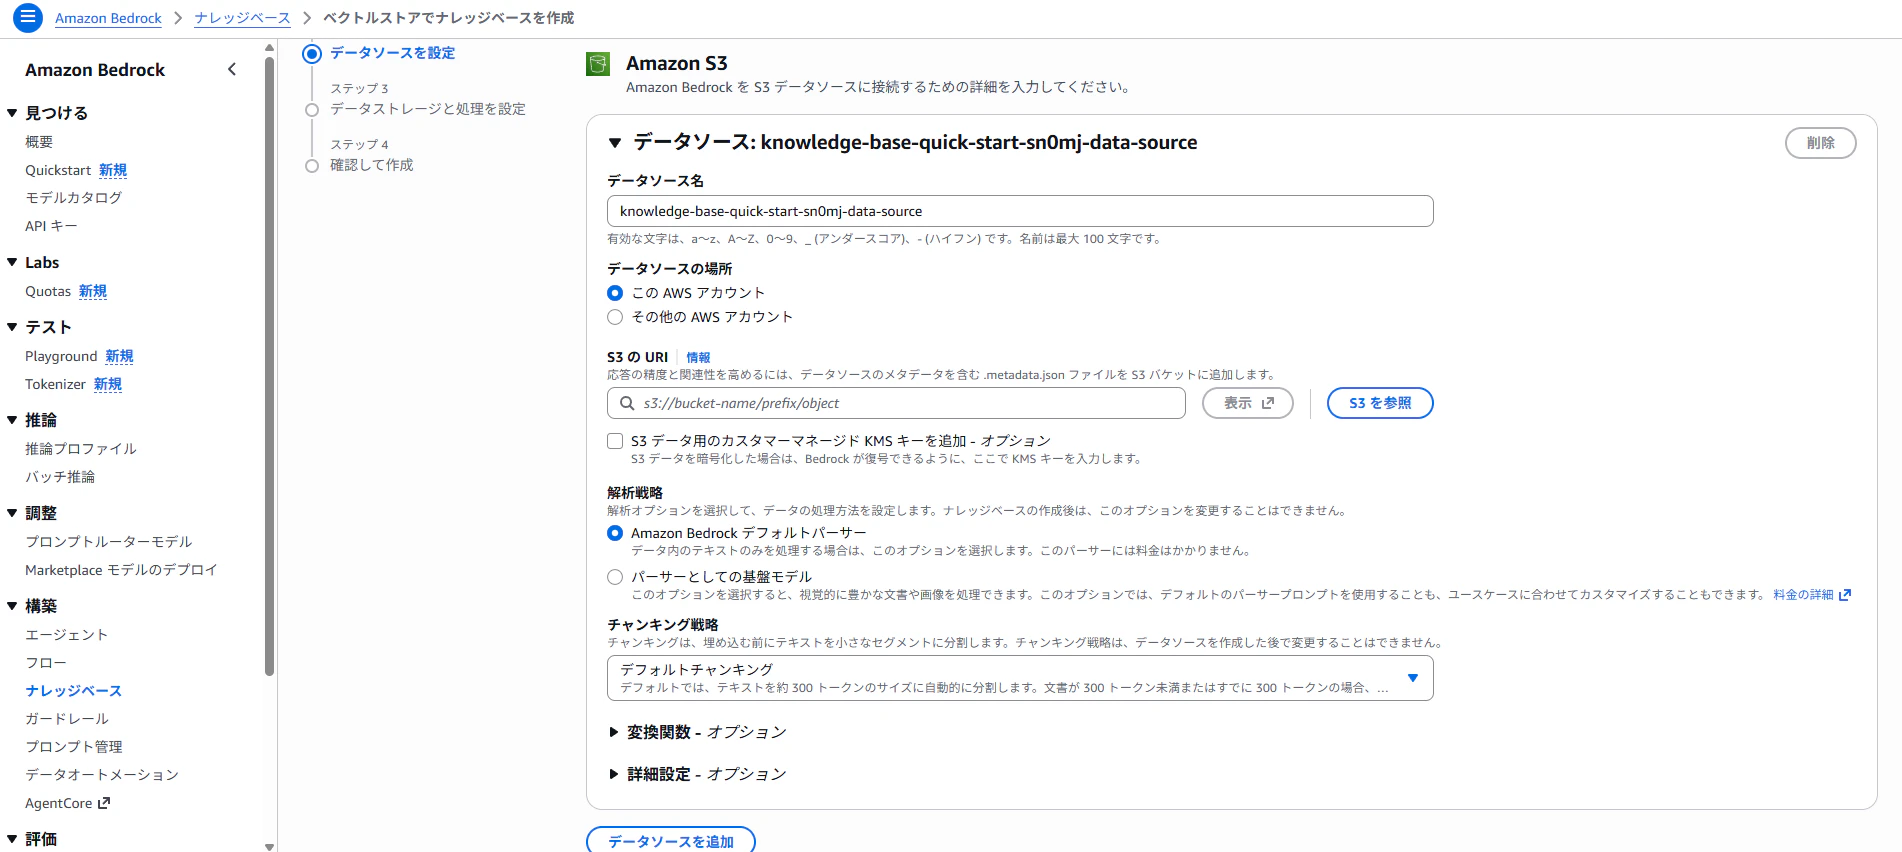Open the 料金の詳細 link
The image size is (1902, 852).
1803,595
